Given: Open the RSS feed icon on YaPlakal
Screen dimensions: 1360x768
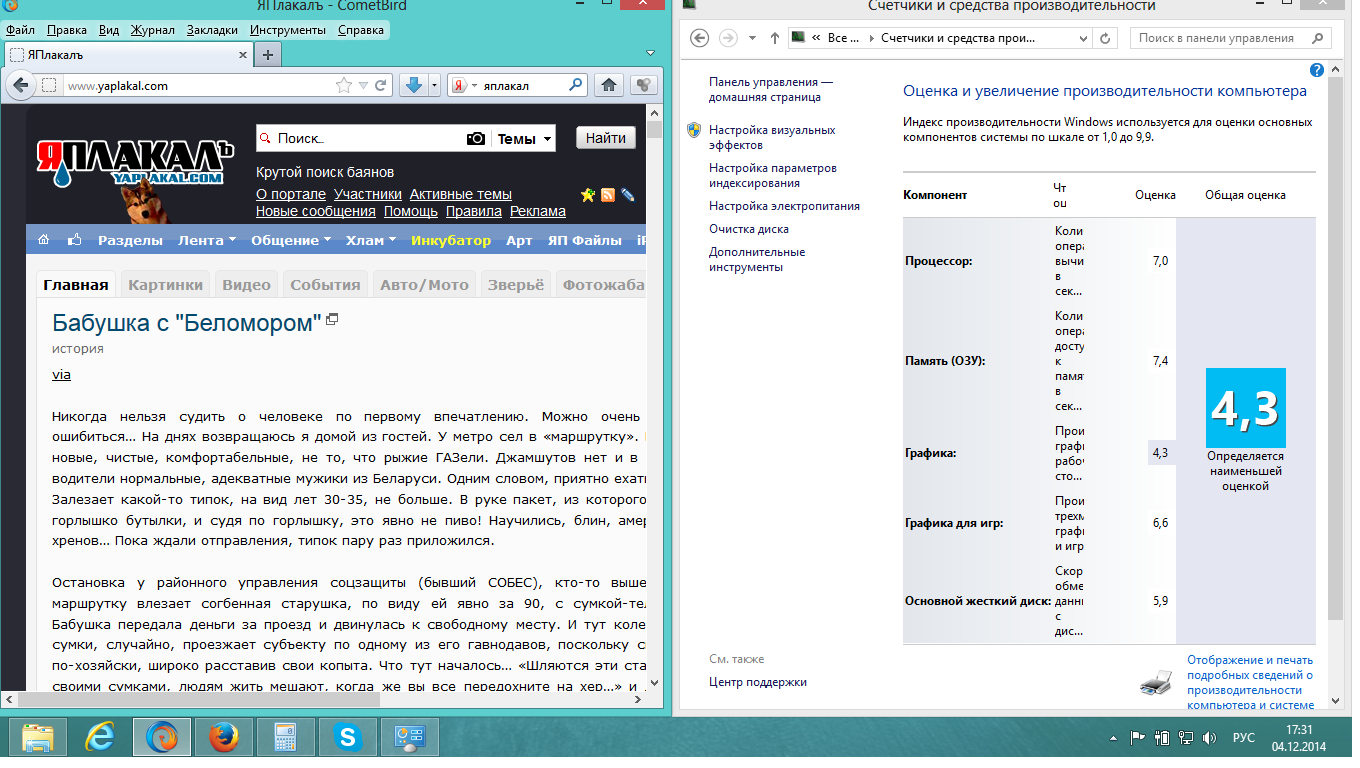Looking at the screenshot, I should [x=607, y=194].
